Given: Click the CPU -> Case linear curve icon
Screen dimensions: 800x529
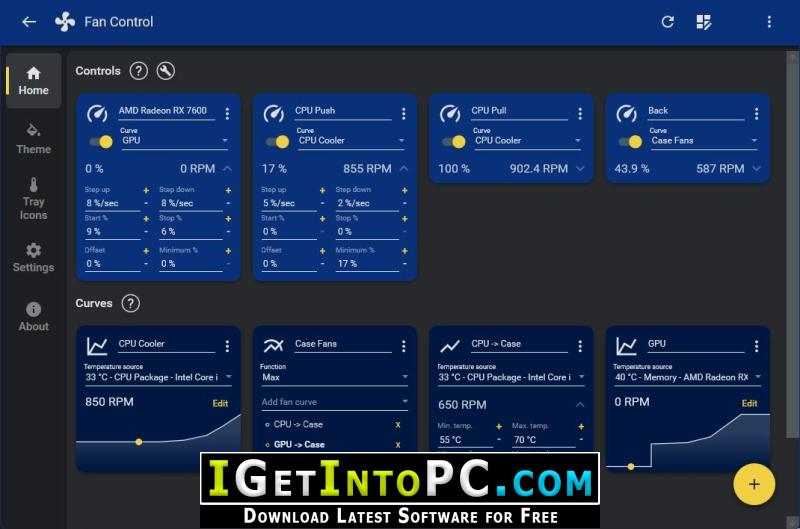Looking at the screenshot, I should [x=450, y=346].
